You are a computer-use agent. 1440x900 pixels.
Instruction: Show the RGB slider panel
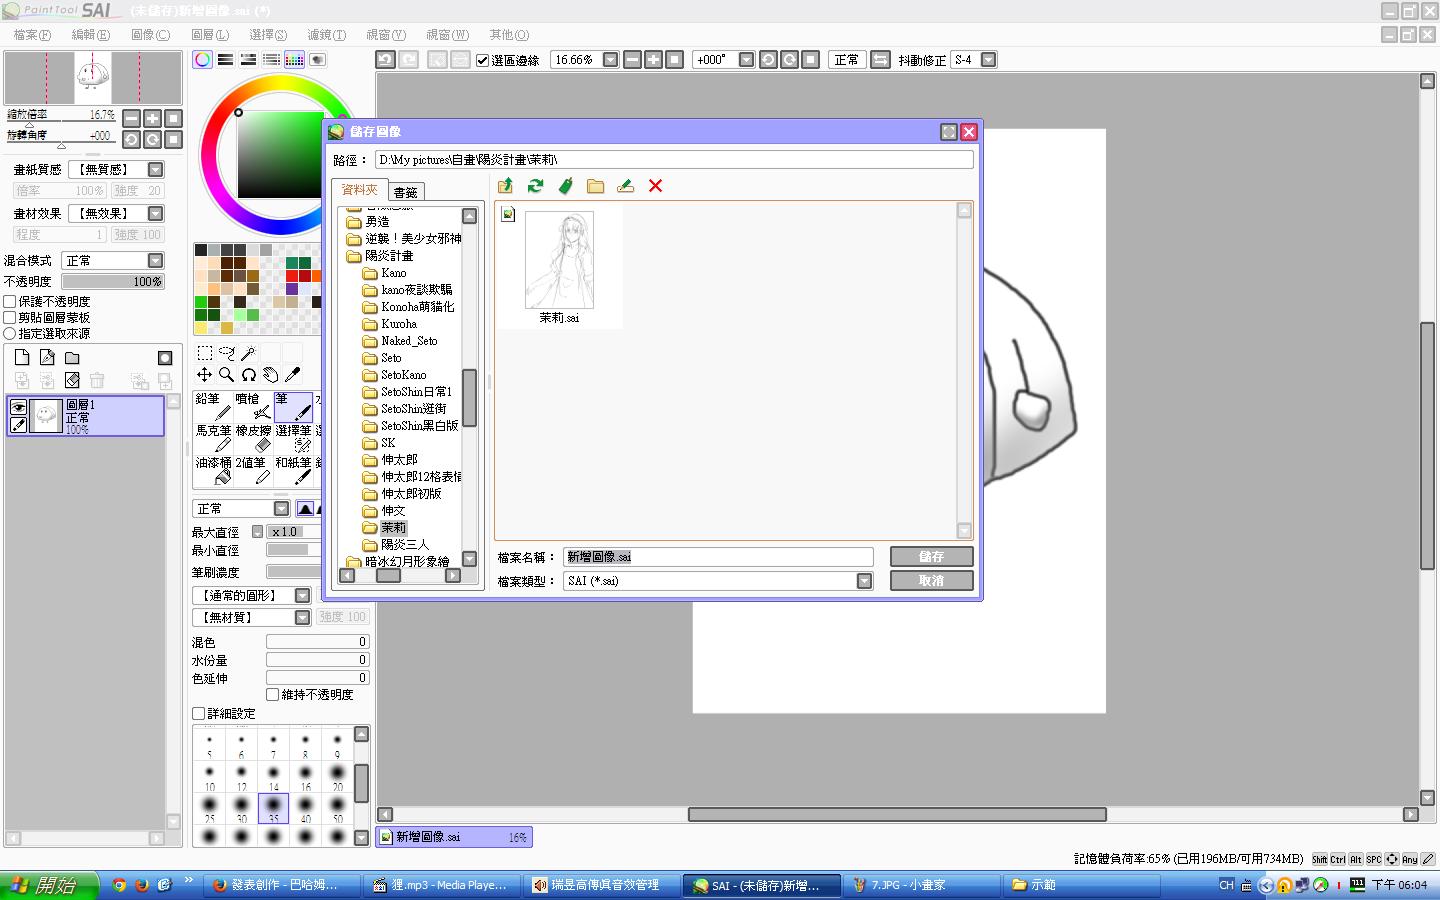coord(226,60)
